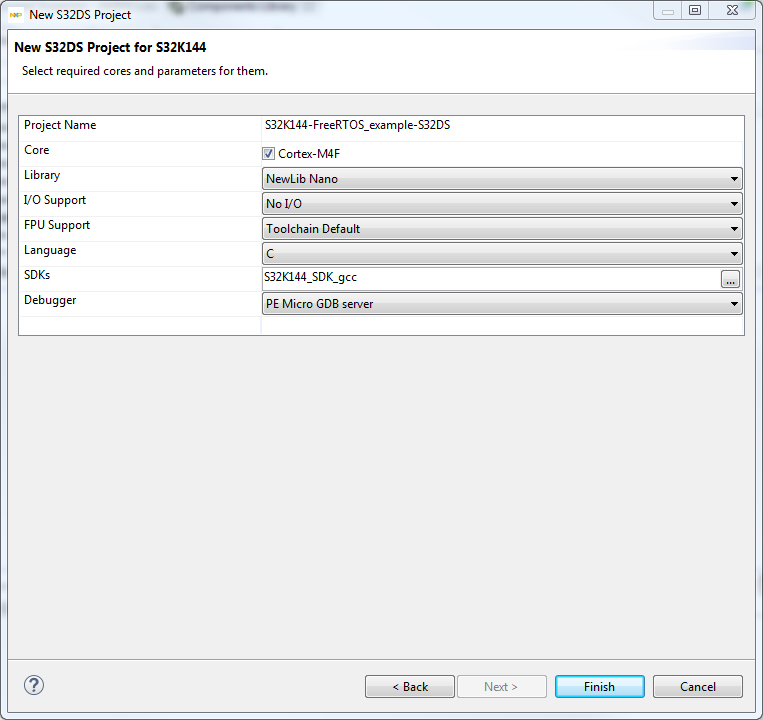Open the Debugger PE Micro GDB server dropdown
This screenshot has height=720, width=763.
click(502, 304)
